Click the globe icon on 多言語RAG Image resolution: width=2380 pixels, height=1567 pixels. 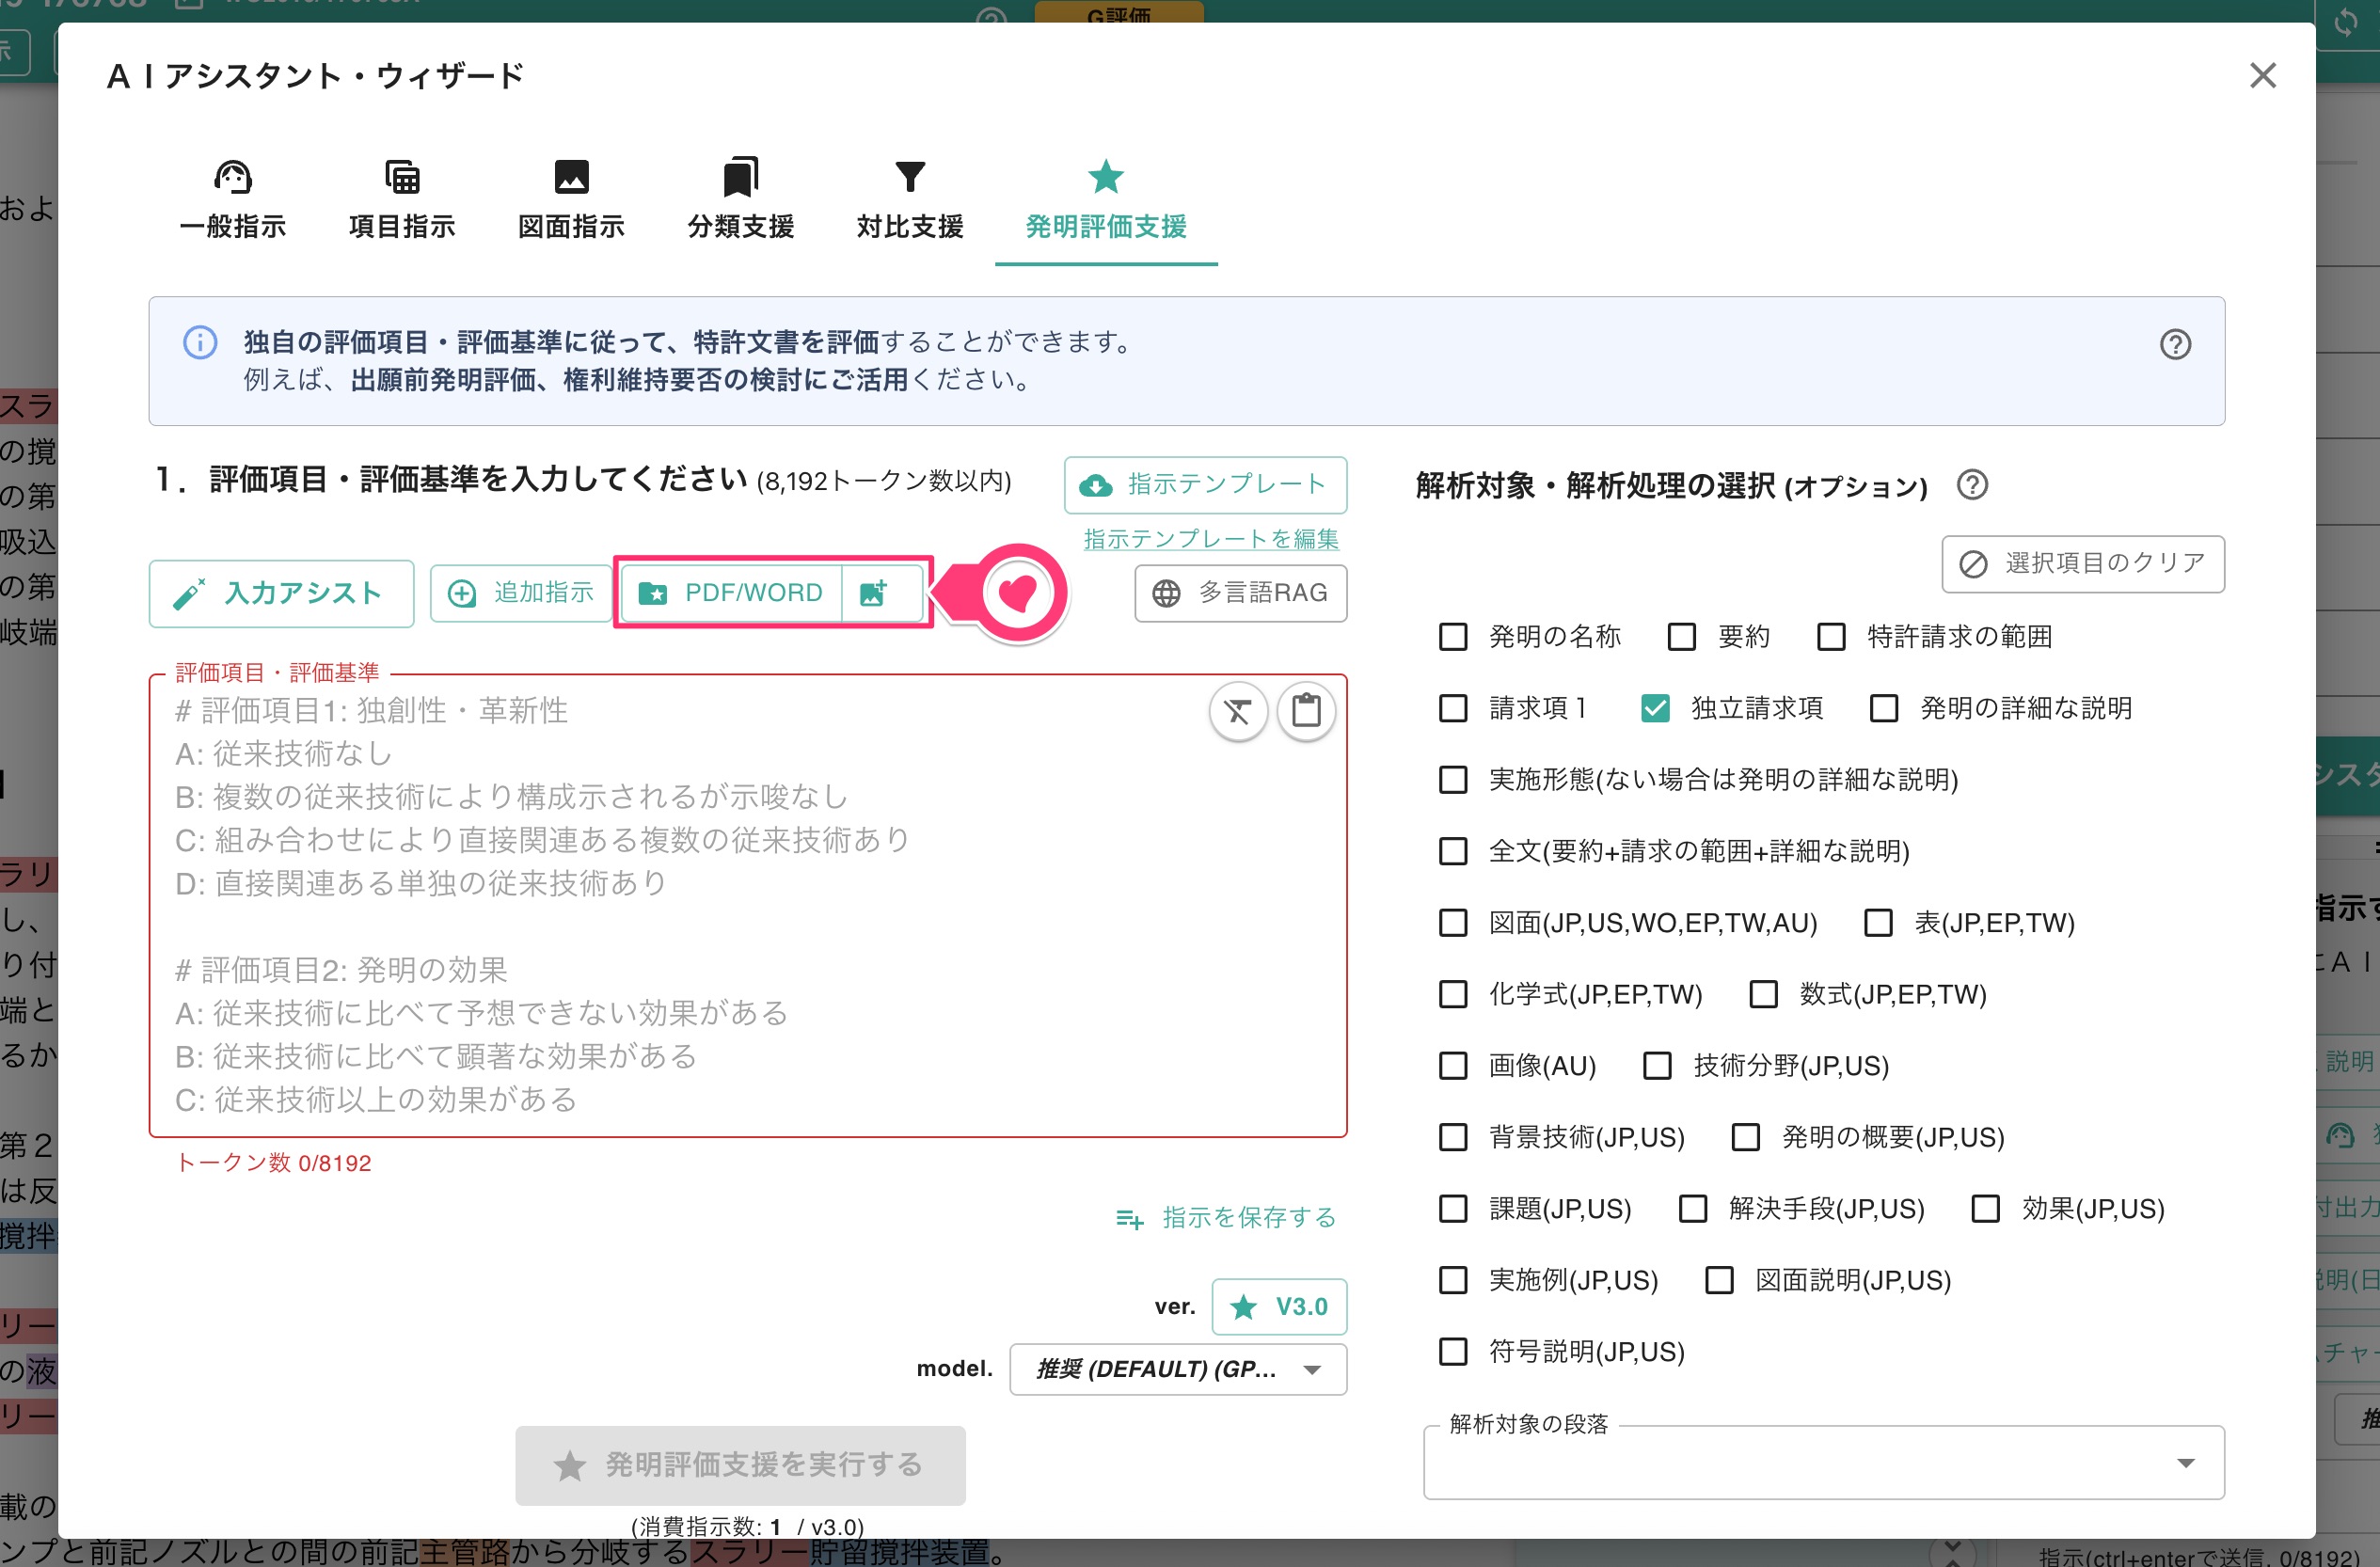click(x=1166, y=593)
